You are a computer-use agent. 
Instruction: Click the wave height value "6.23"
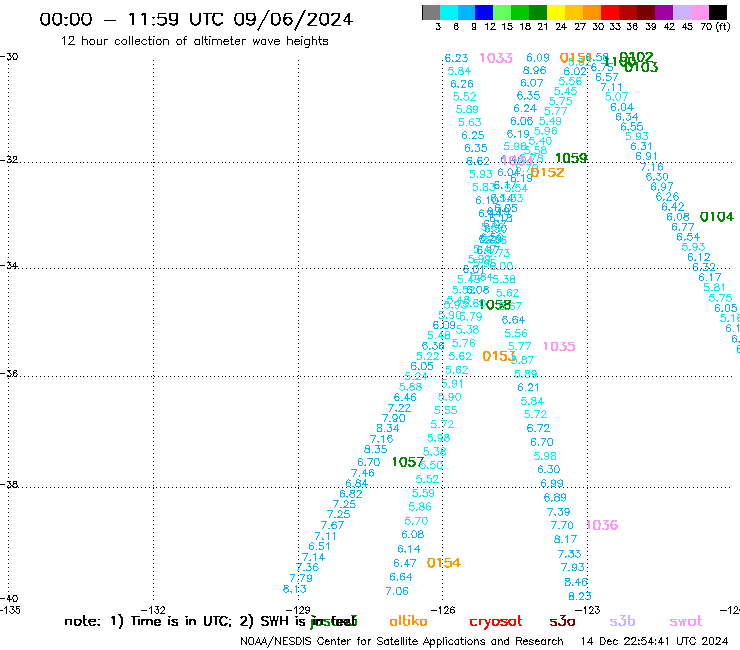(x=456, y=58)
